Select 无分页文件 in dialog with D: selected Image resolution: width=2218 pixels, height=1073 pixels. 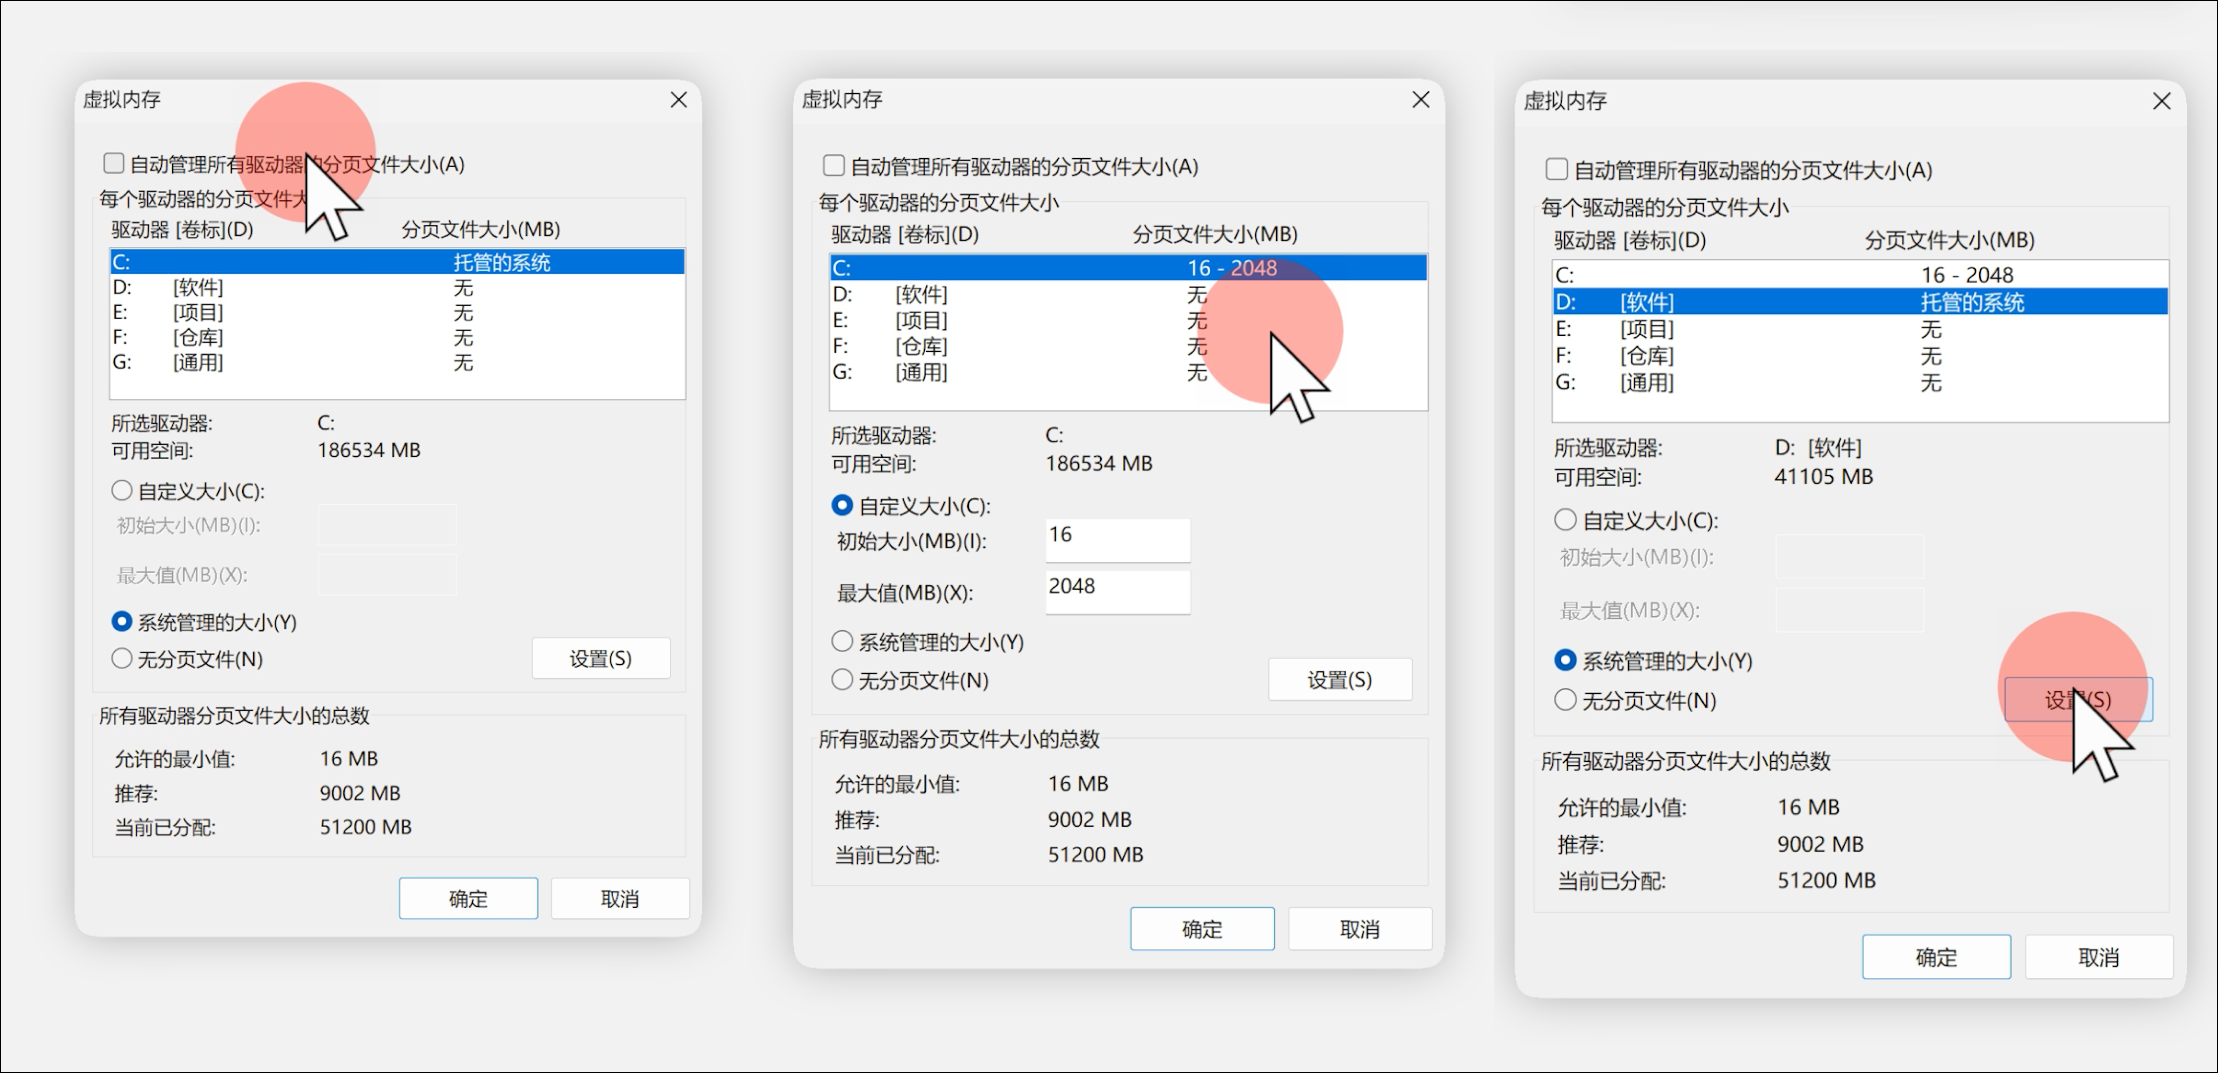1565,700
